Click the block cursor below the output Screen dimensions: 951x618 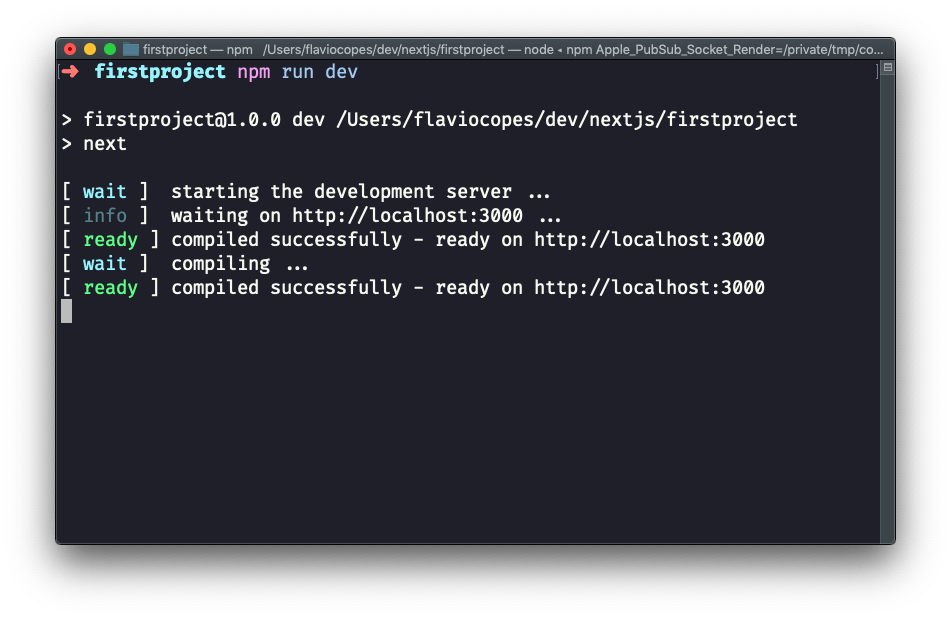(66, 311)
